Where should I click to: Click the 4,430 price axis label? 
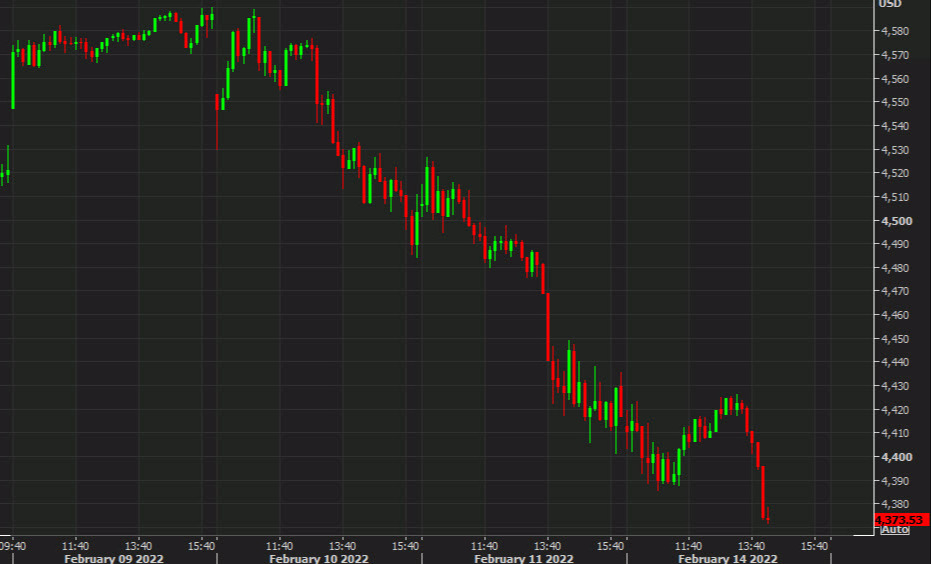coord(895,386)
